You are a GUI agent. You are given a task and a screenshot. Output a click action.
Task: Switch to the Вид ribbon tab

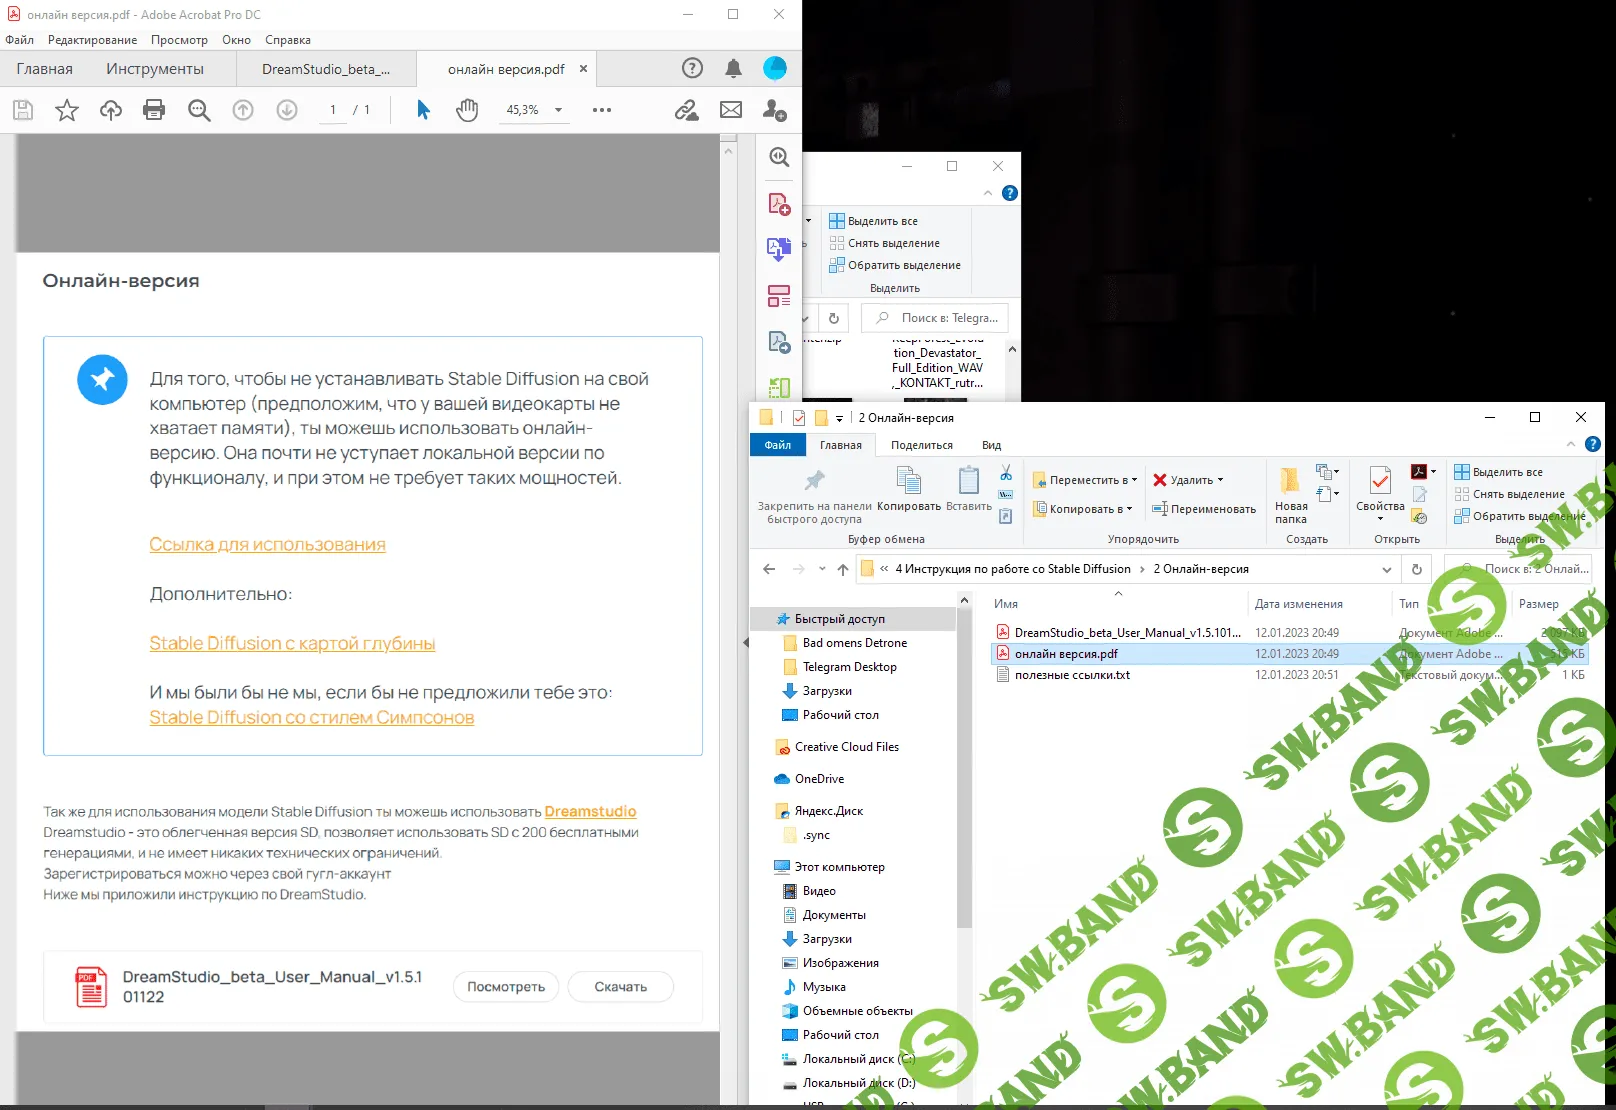991,445
